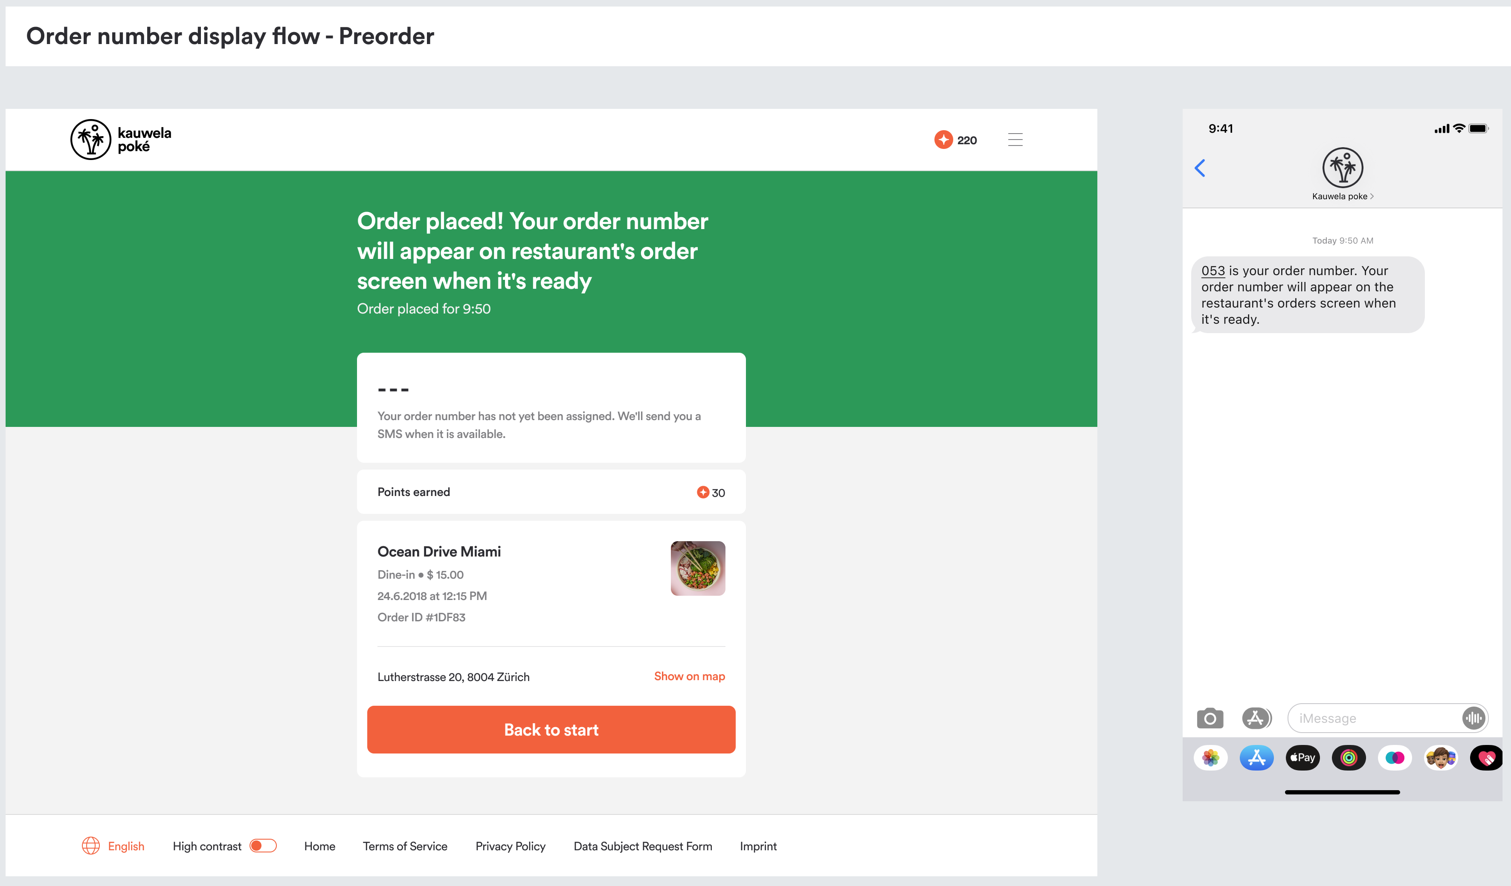Tap the iMessage camera icon
Image resolution: width=1511 pixels, height=886 pixels.
tap(1210, 718)
